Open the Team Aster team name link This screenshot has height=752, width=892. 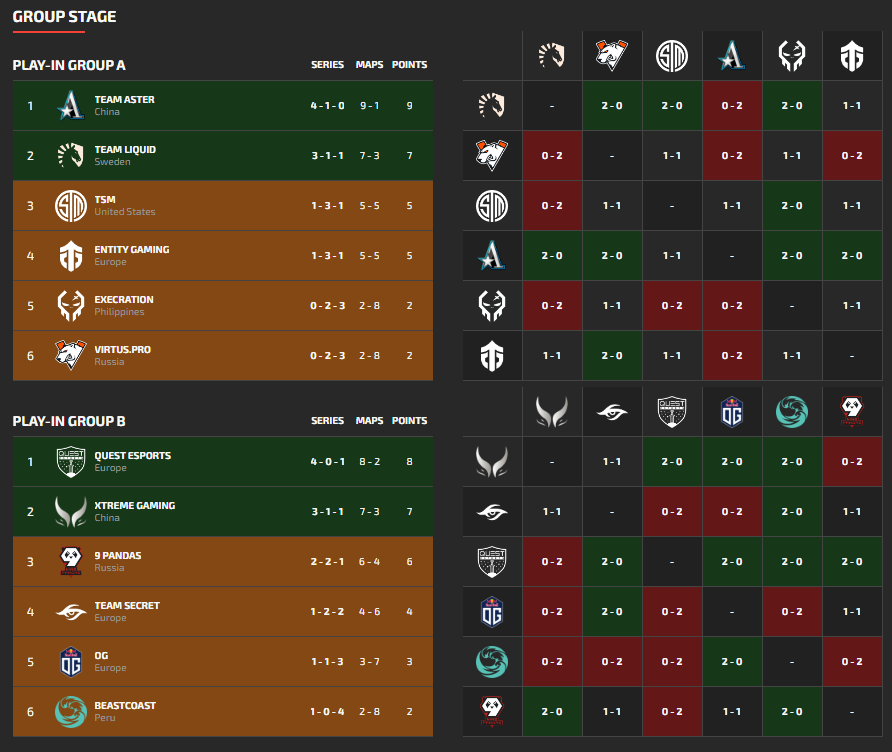point(124,100)
